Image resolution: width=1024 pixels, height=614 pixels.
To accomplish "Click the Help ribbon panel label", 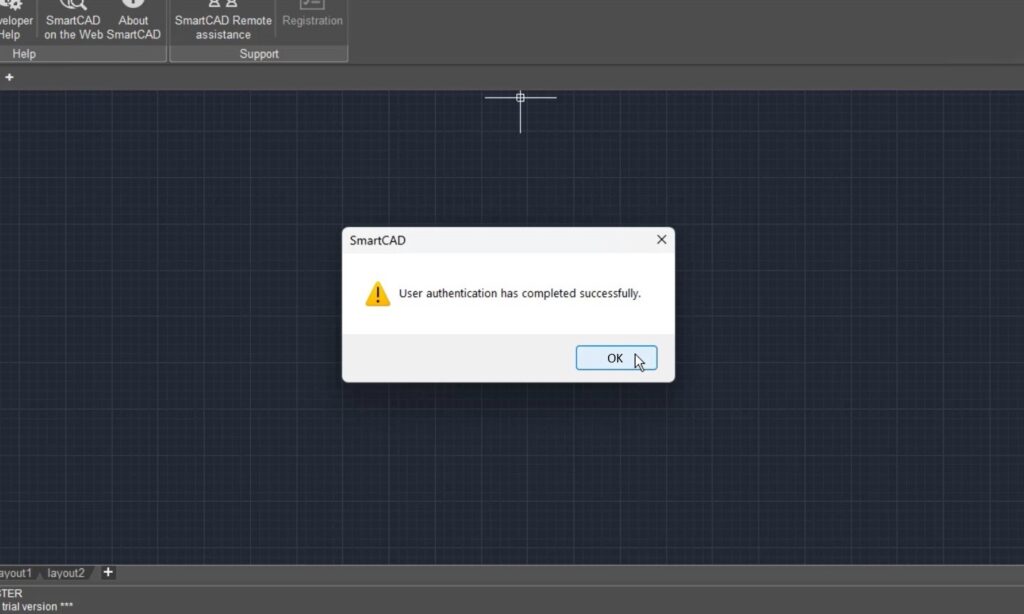I will click(24, 54).
